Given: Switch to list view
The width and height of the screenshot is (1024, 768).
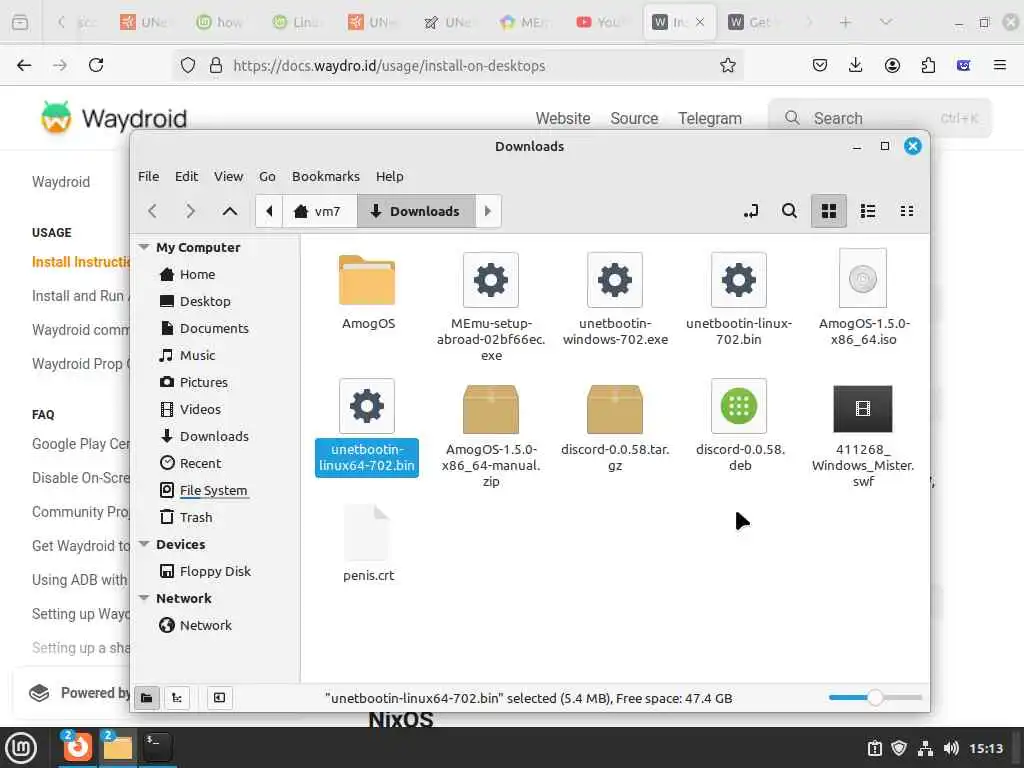Looking at the screenshot, I should (x=868, y=211).
